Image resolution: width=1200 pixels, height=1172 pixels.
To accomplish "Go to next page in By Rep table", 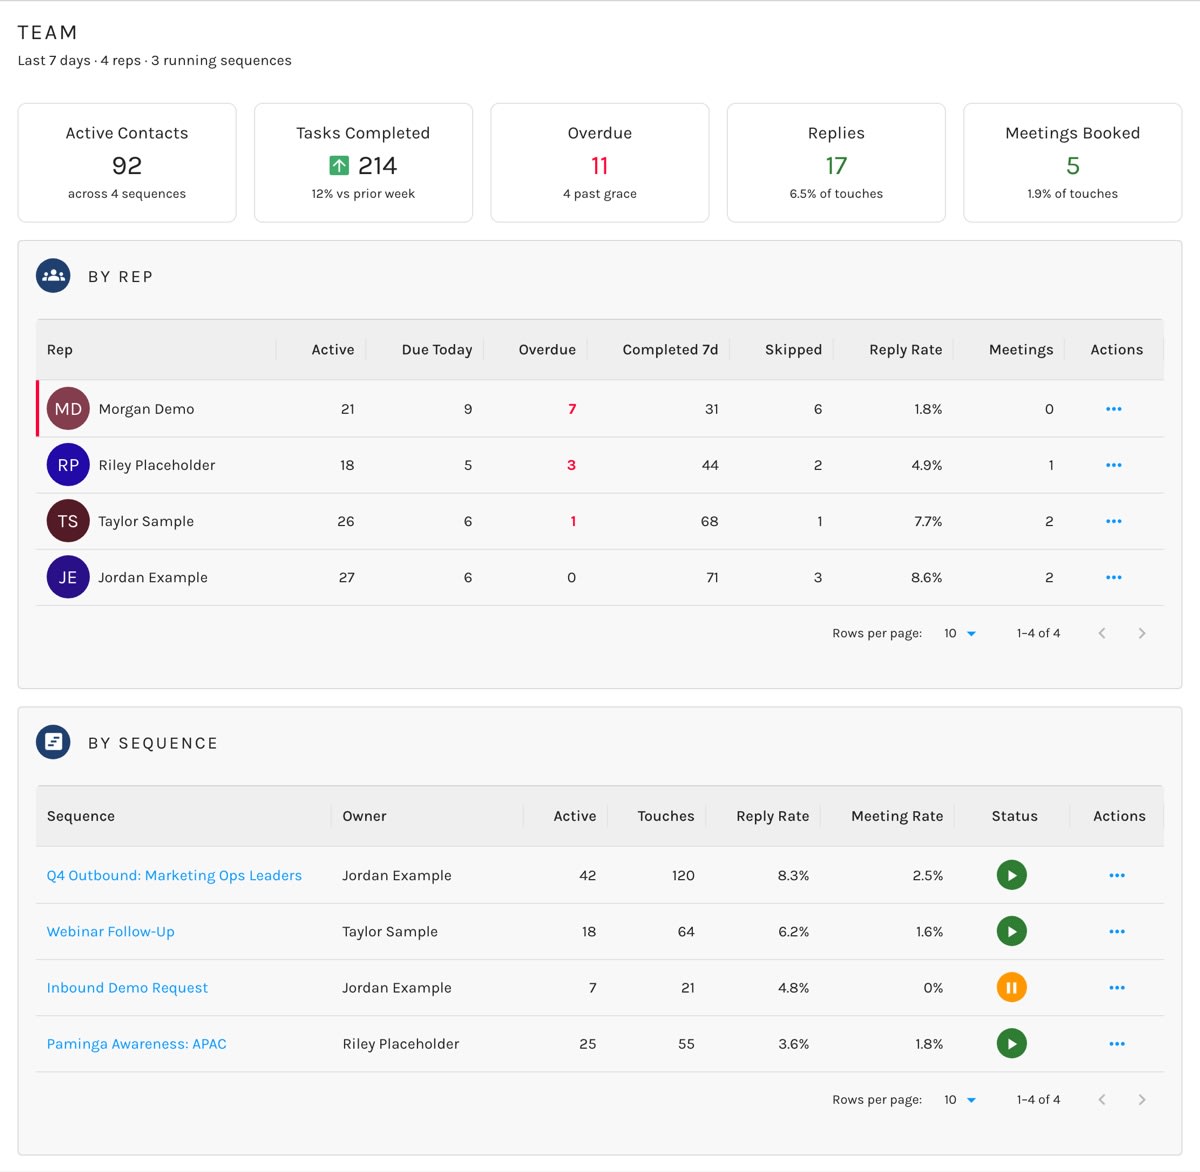I will tap(1142, 633).
